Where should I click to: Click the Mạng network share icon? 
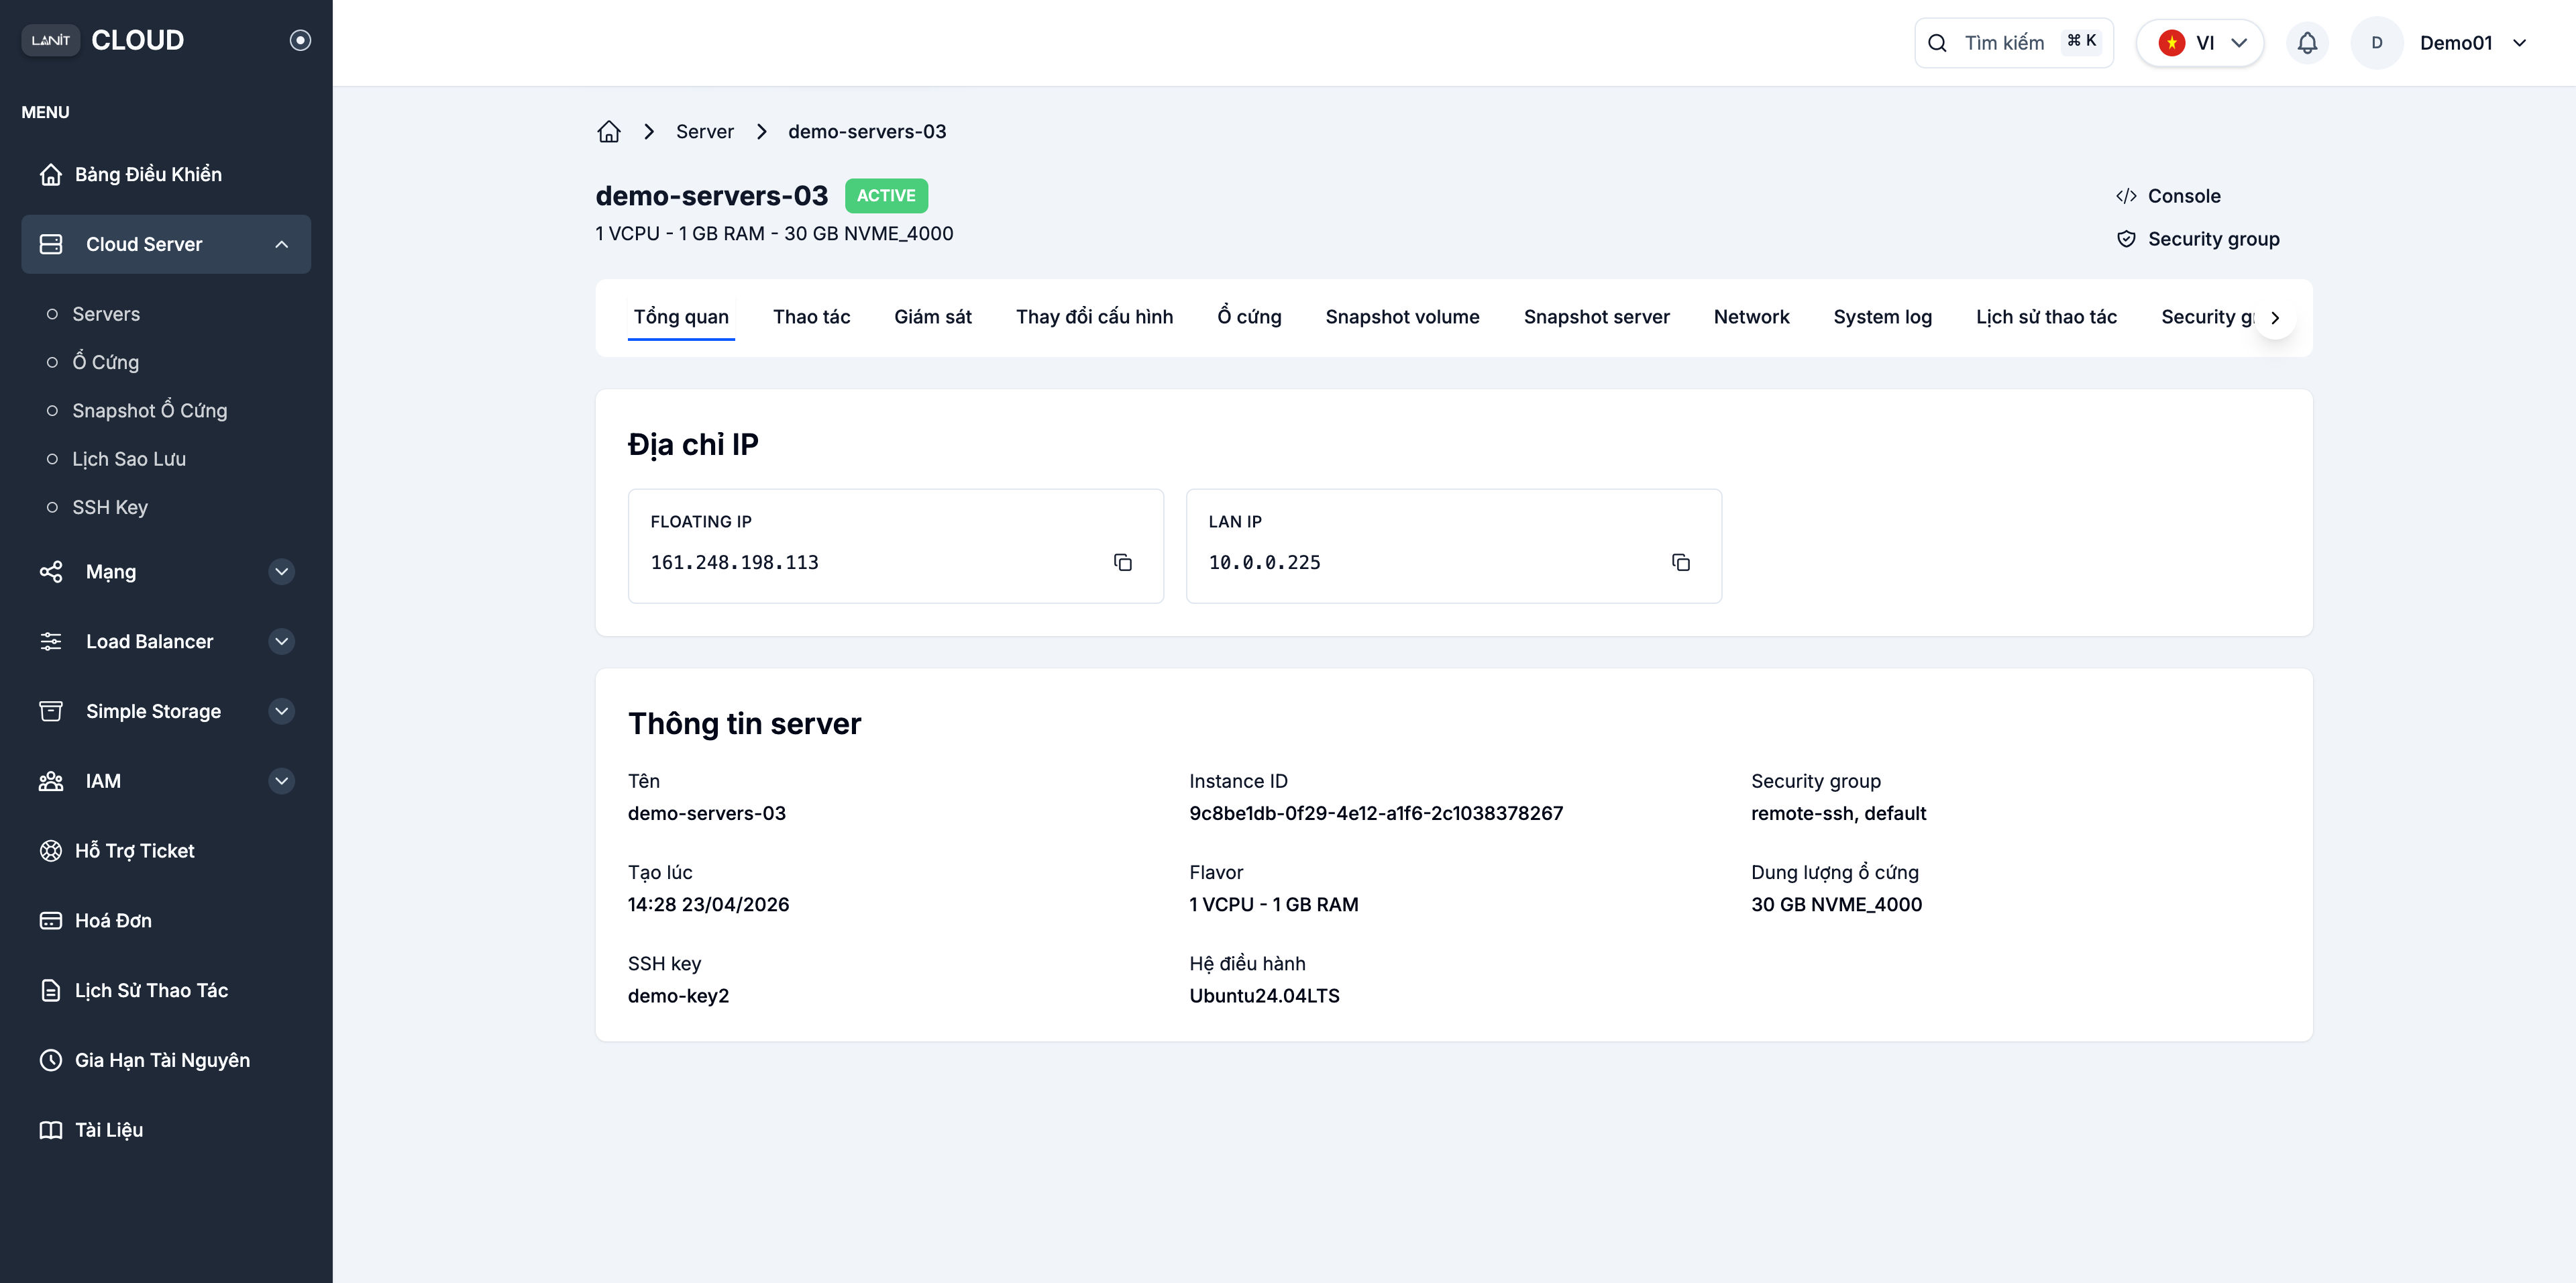pos(51,572)
